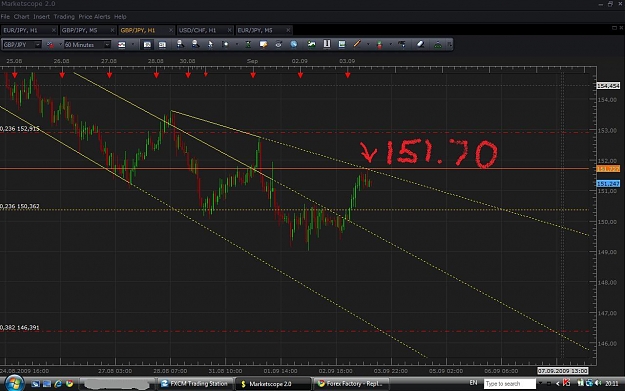Viewport: 625px width, 391px height.
Task: Toggle the first highlighted chart view button
Action: click(147, 45)
